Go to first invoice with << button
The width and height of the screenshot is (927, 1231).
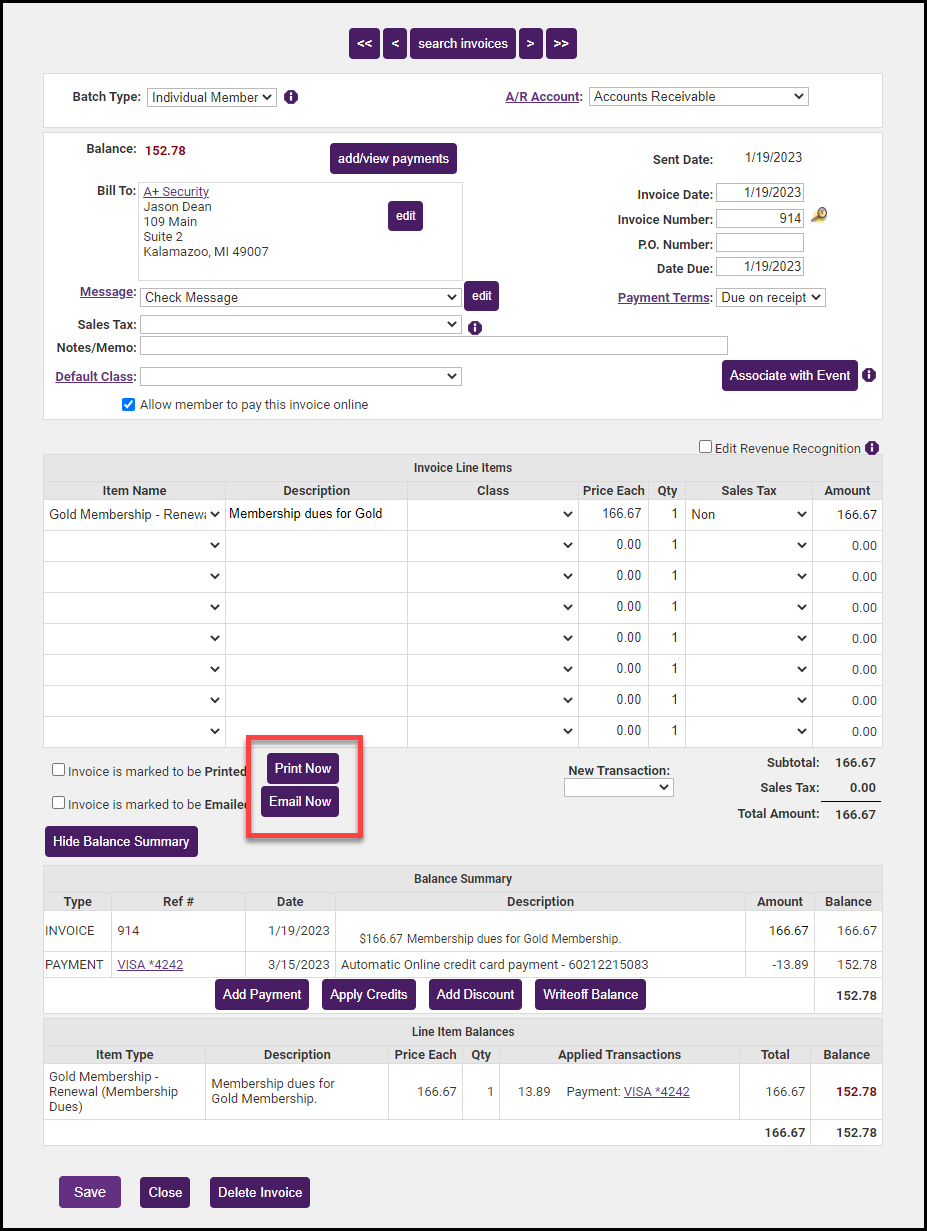tap(364, 43)
